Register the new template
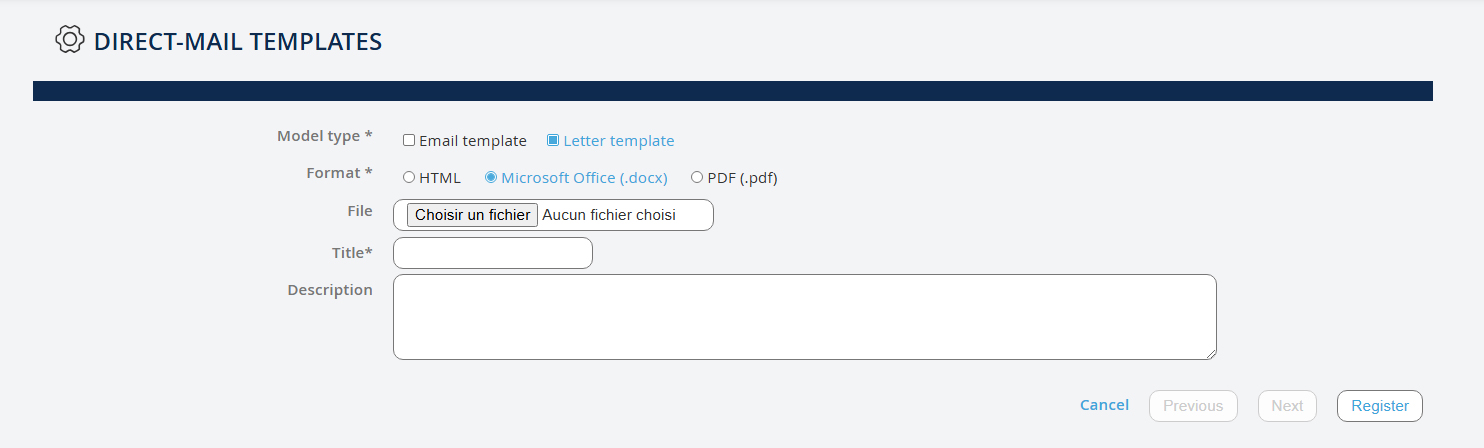 pos(1379,406)
